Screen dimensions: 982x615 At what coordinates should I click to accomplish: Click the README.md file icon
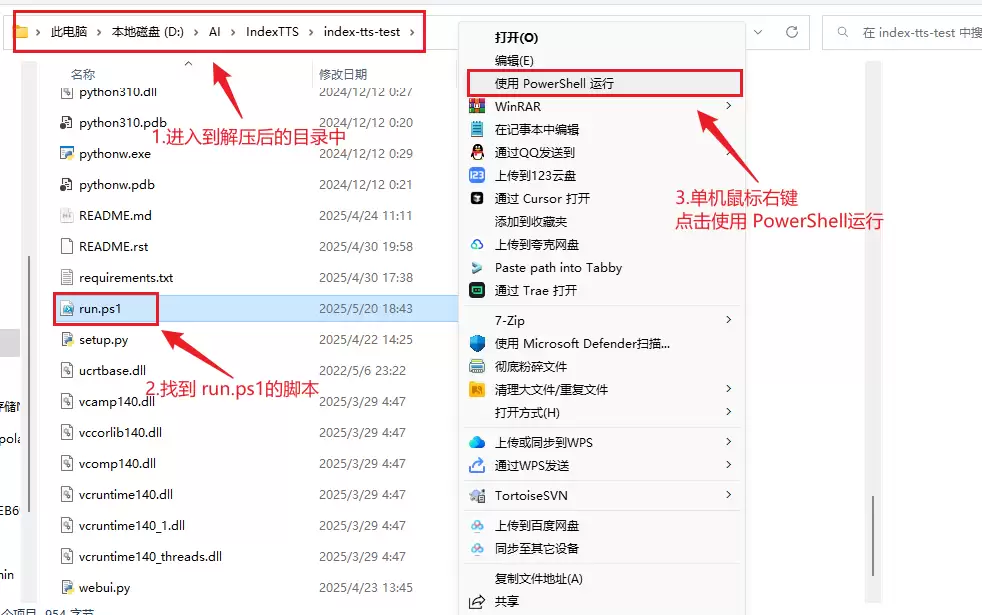pos(67,215)
